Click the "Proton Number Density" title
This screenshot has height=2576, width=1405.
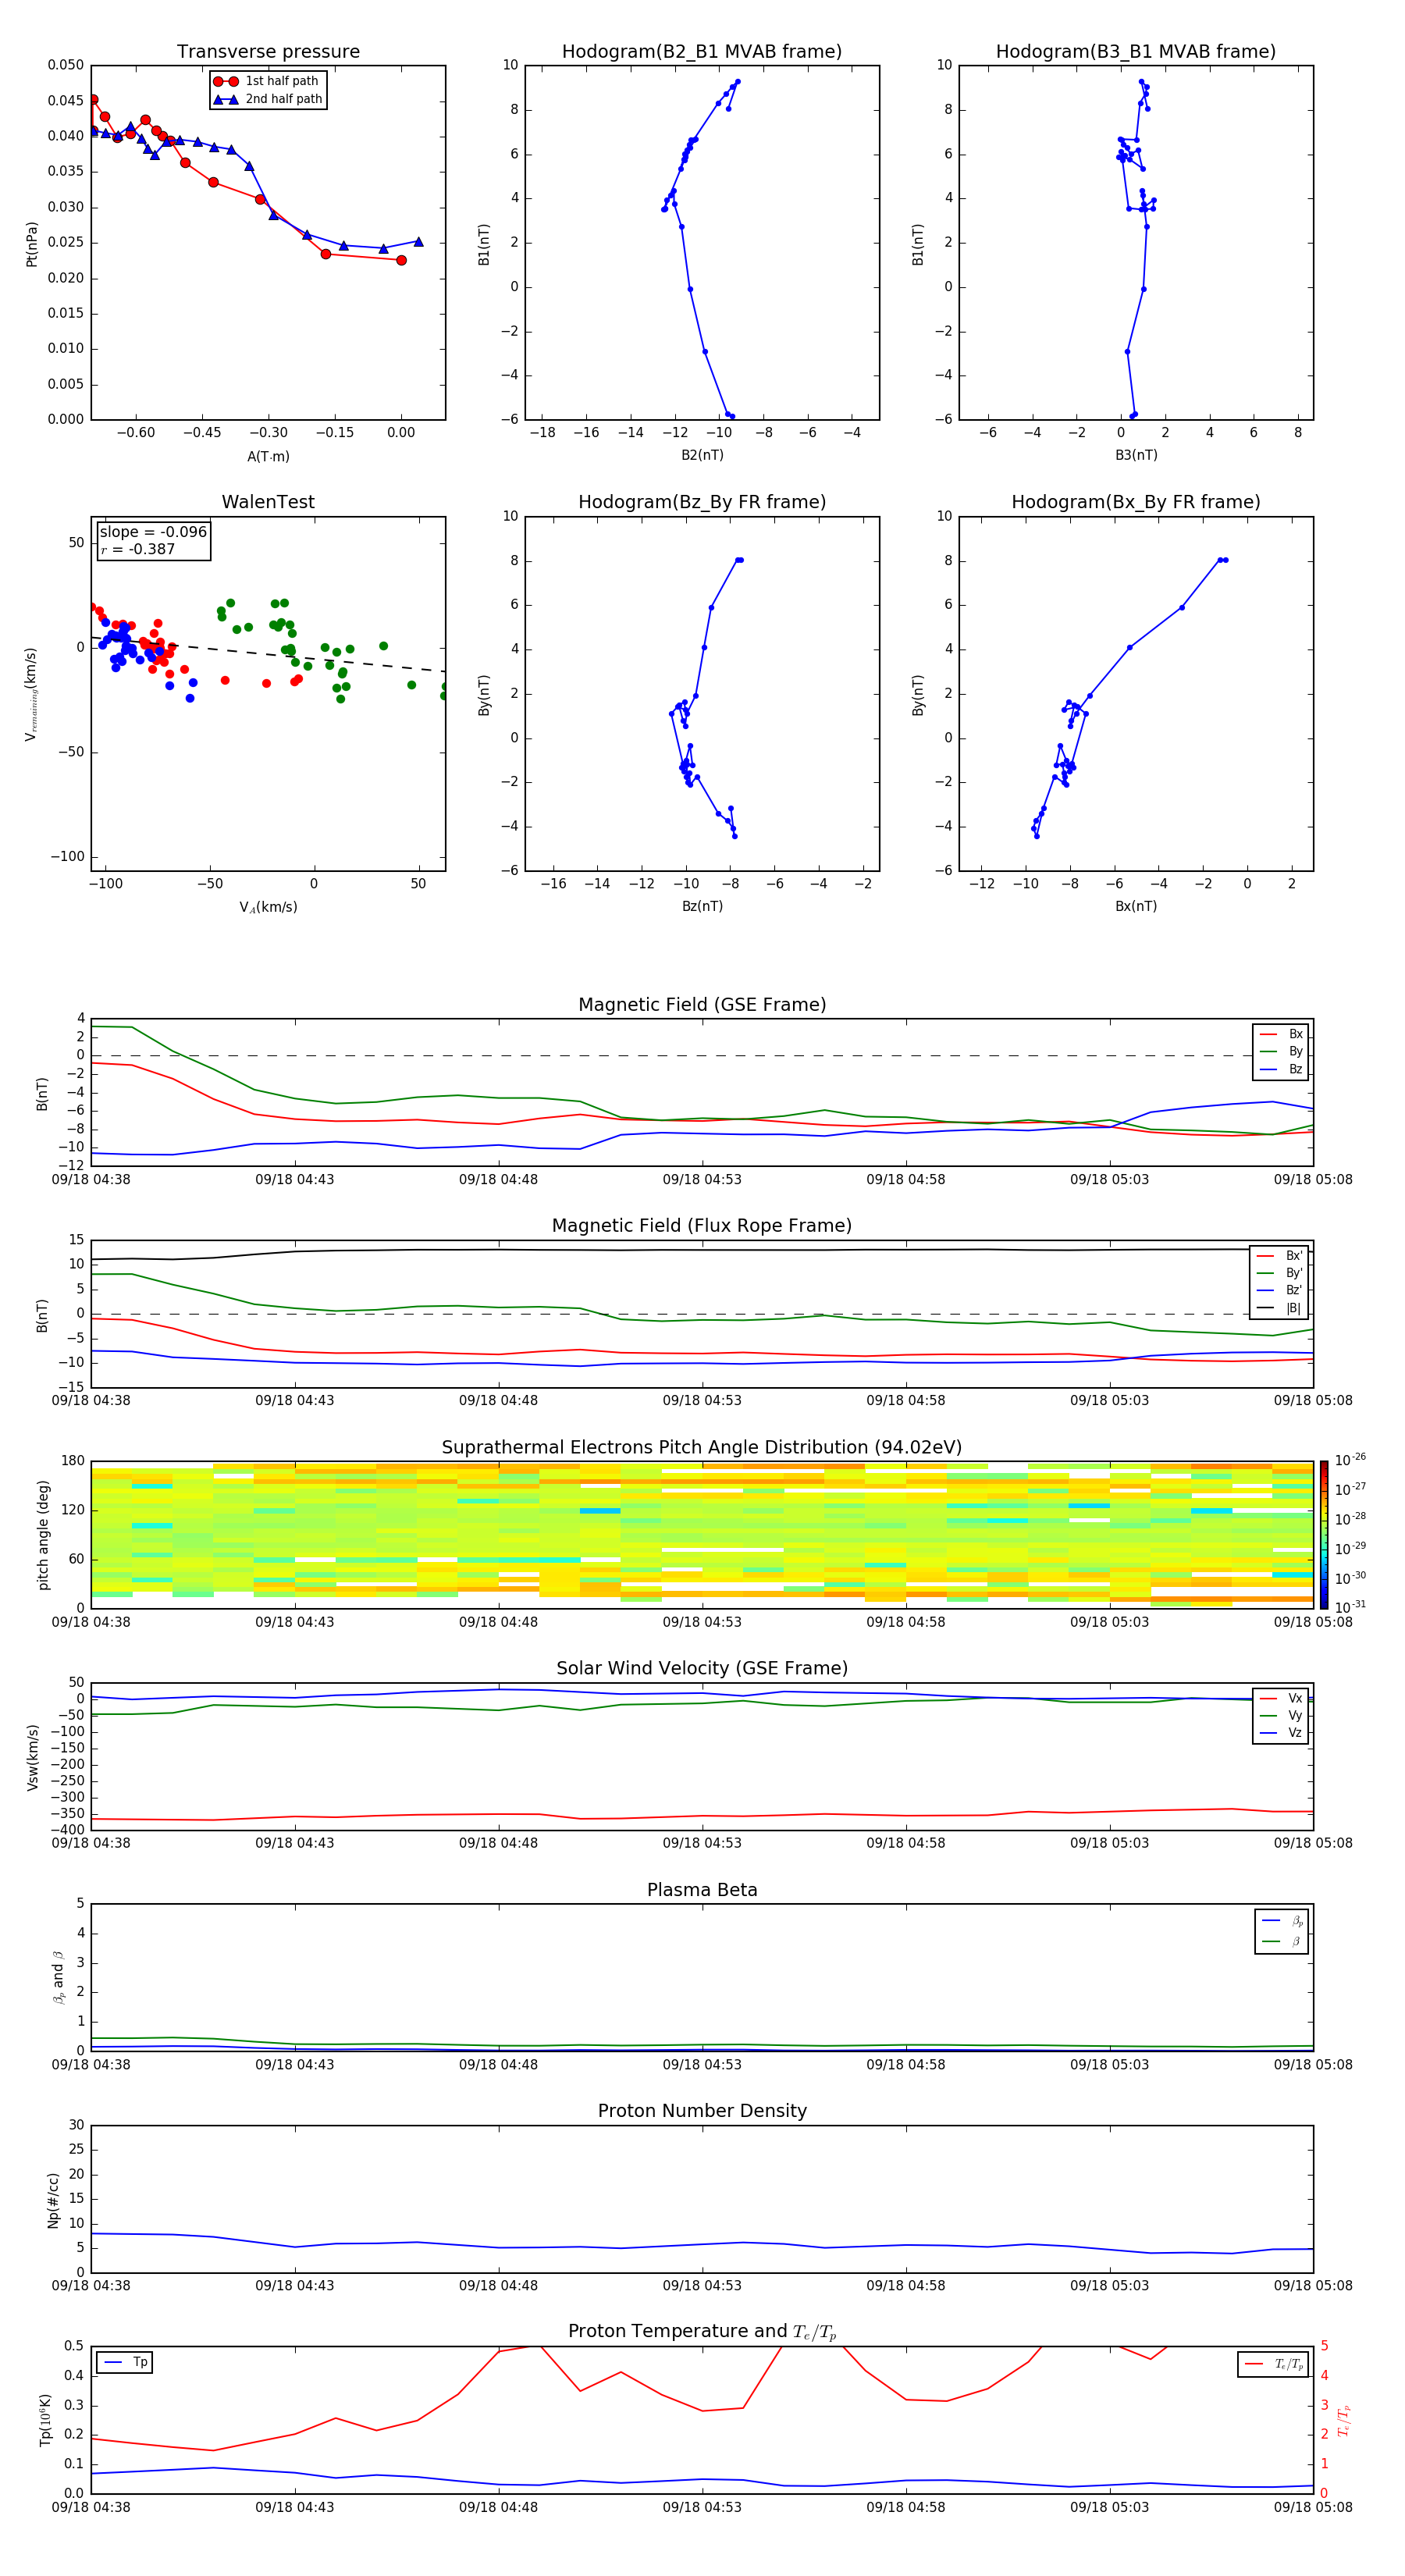(x=702, y=2111)
